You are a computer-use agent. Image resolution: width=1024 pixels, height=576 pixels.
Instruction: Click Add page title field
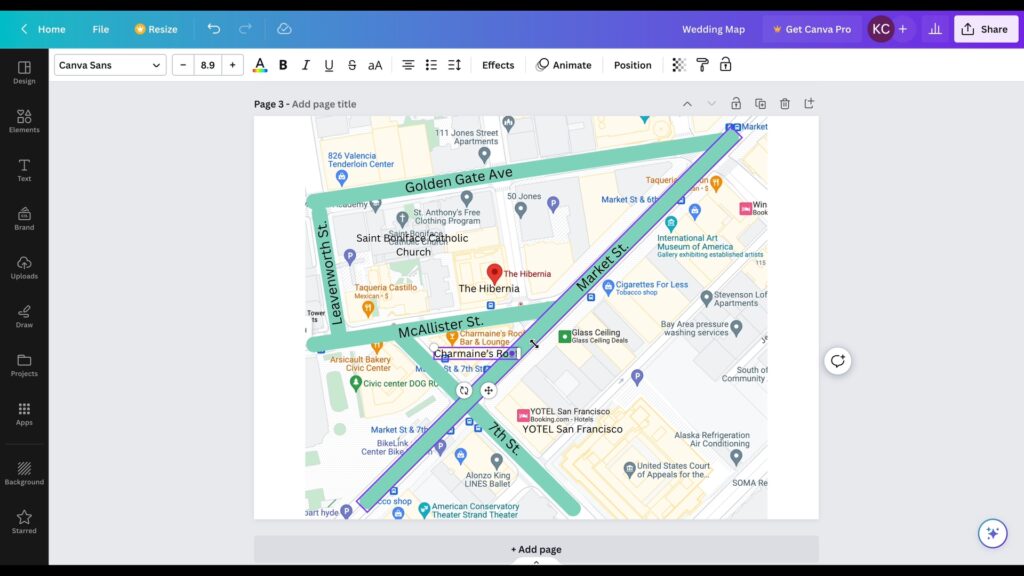(324, 104)
